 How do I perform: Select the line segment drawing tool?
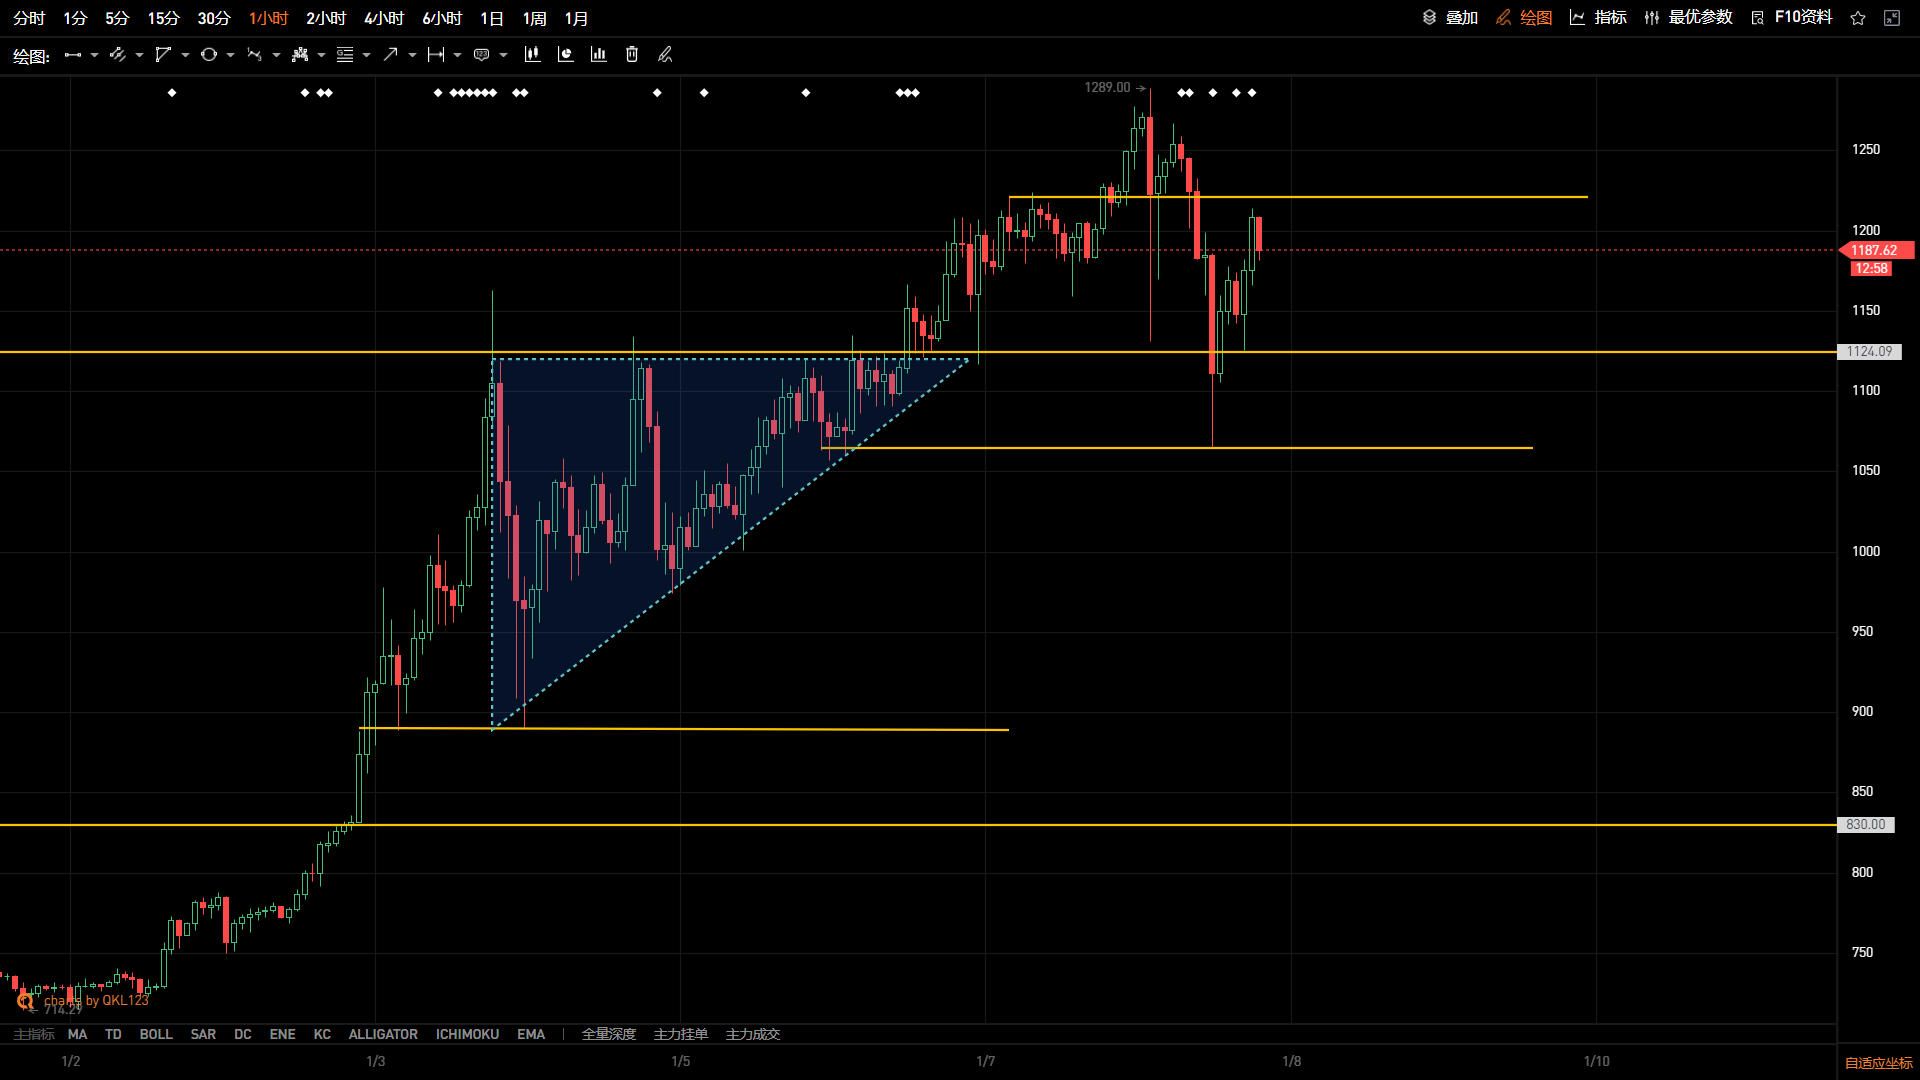coord(72,55)
